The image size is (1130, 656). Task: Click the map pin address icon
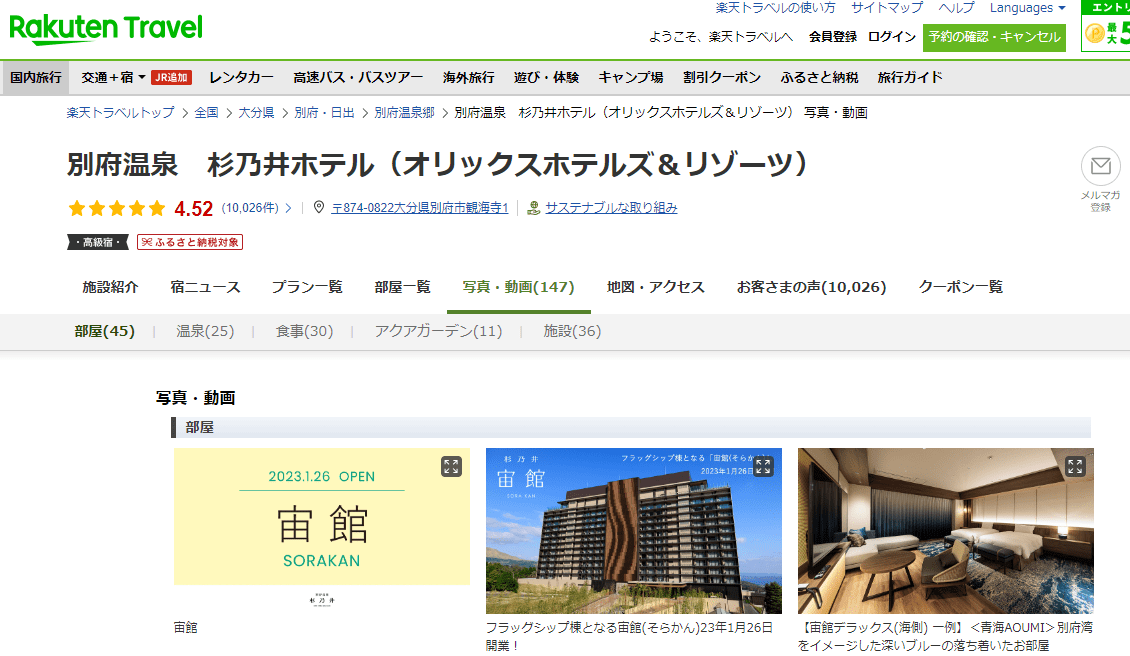[x=319, y=208]
